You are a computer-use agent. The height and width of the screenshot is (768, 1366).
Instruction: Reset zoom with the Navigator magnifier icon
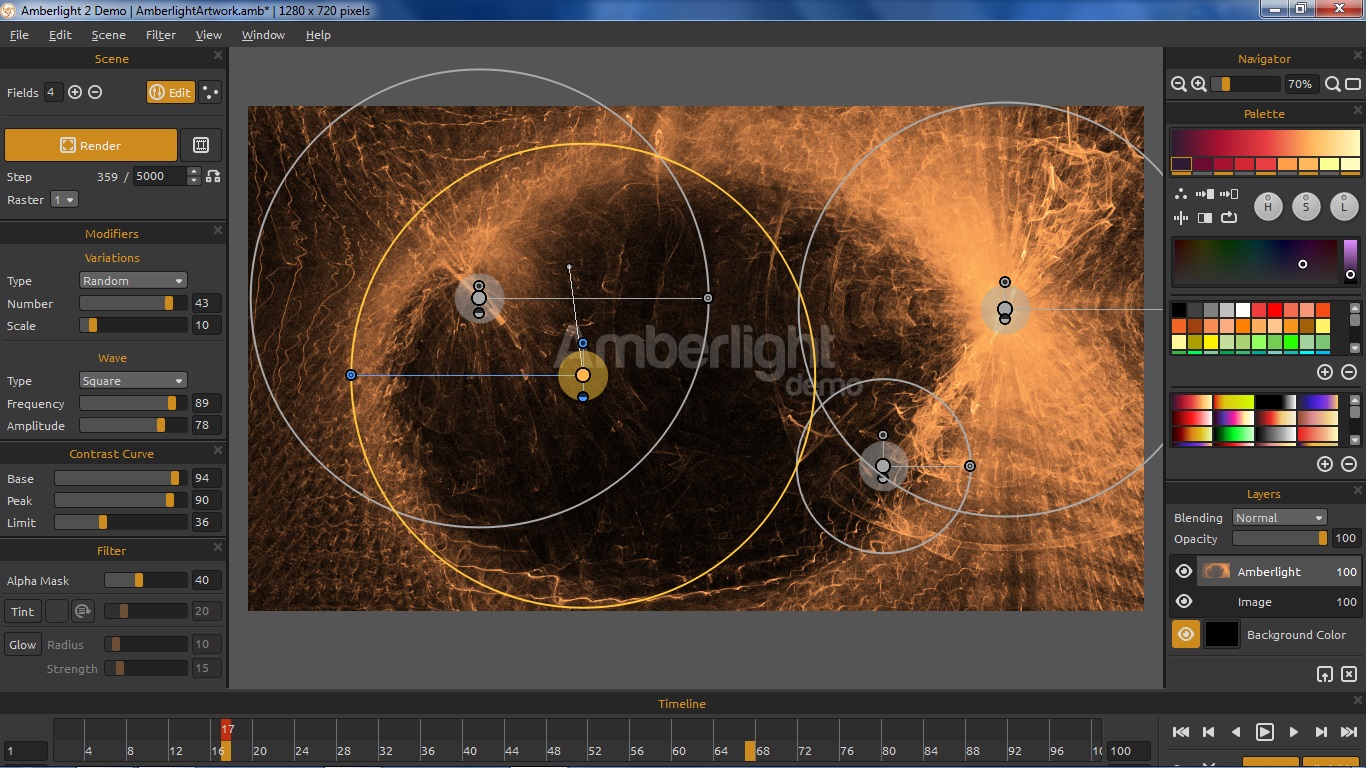click(x=1333, y=85)
